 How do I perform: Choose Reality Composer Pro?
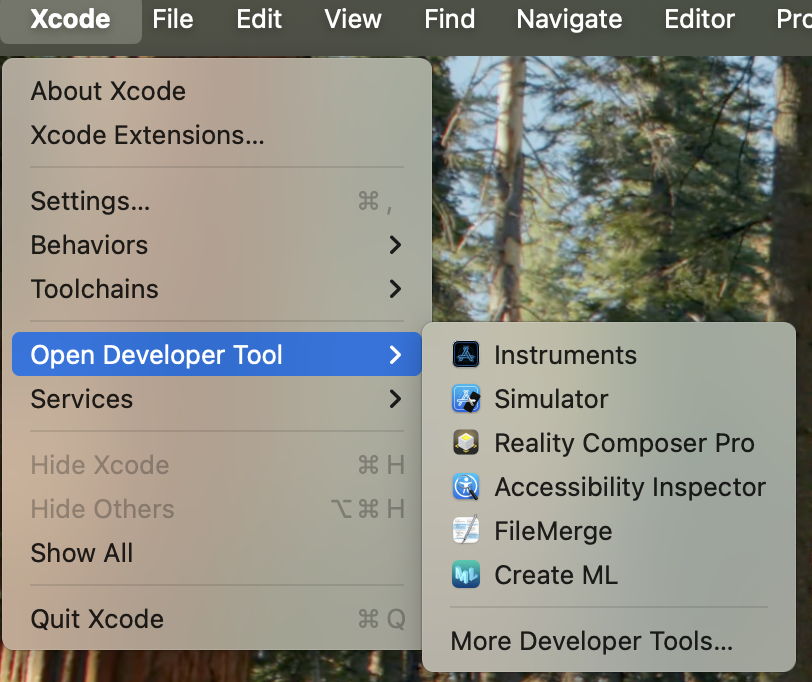coord(609,443)
